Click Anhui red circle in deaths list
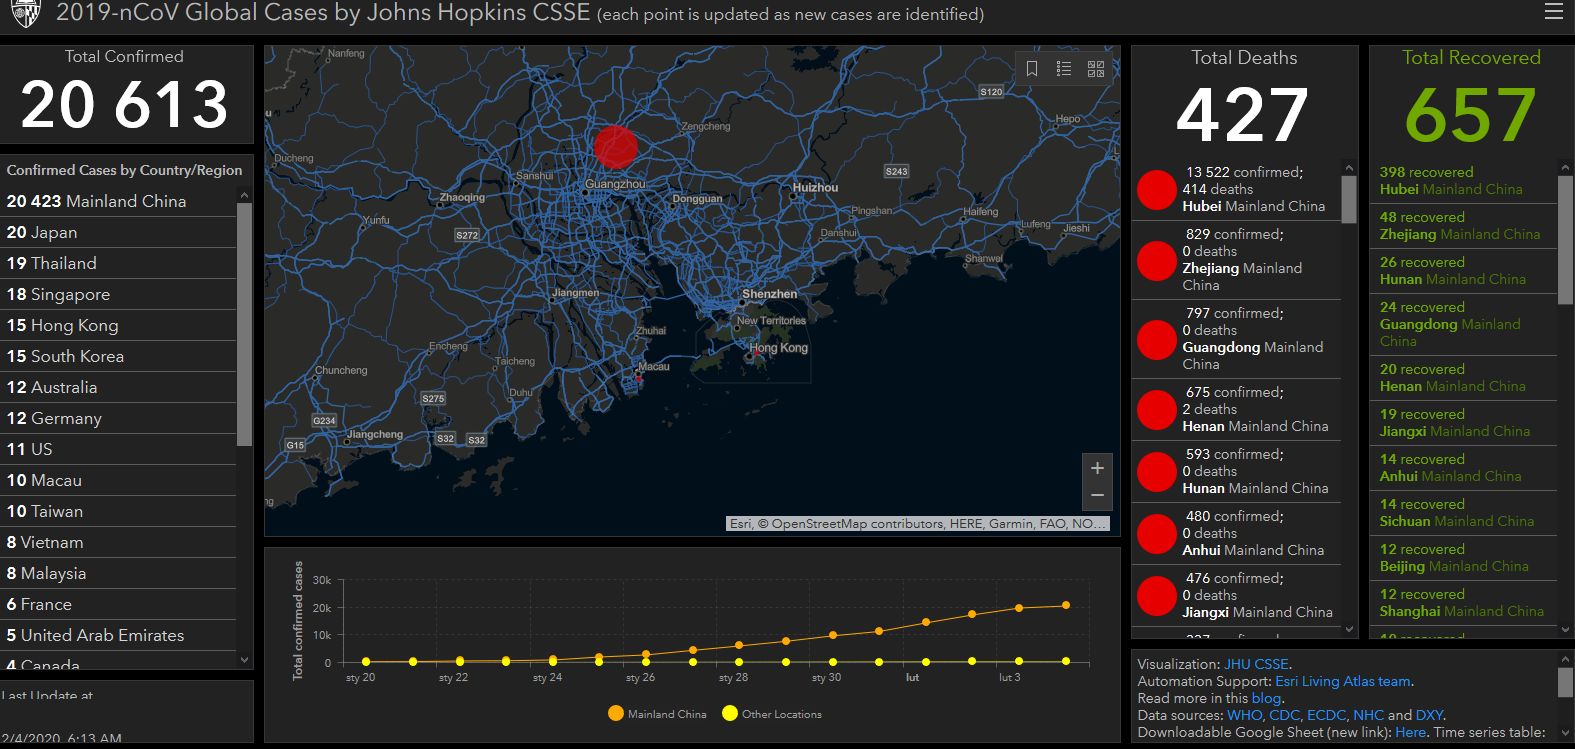Viewport: 1575px width, 749px height. click(1156, 534)
